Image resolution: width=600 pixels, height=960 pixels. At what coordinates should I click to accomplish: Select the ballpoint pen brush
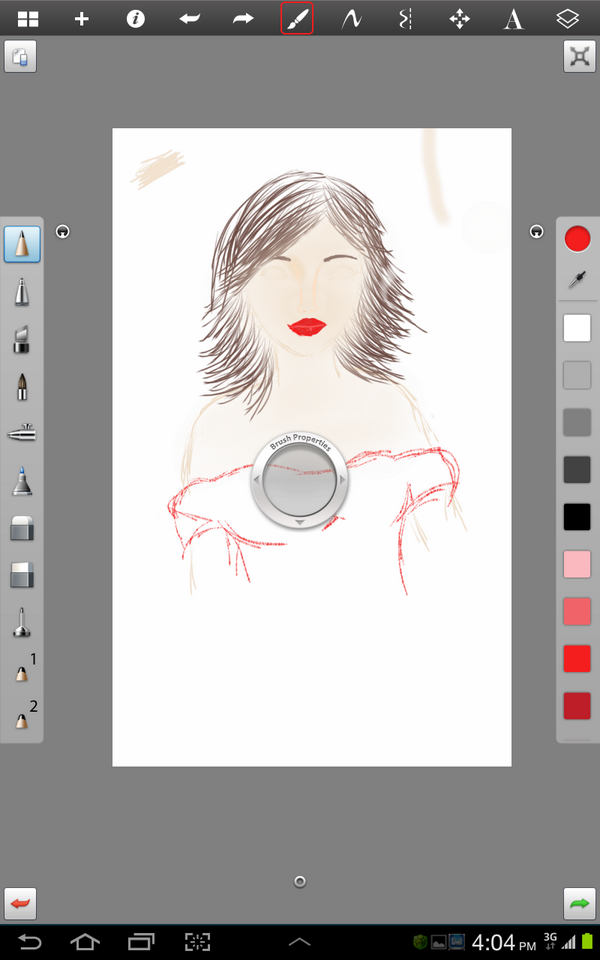pos(22,291)
